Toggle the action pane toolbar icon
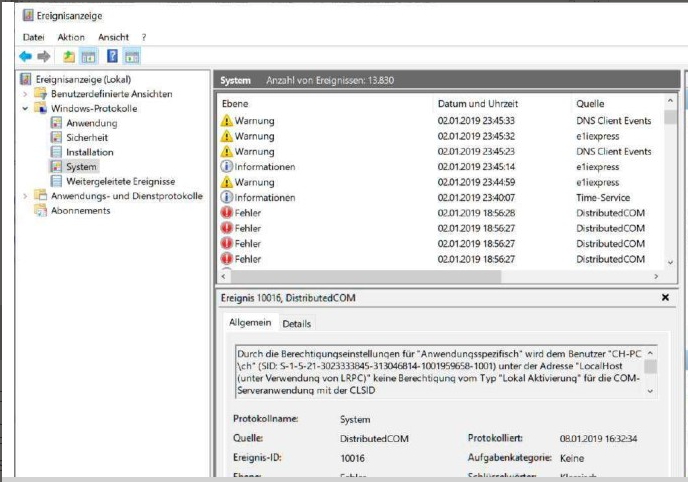Screen dimensions: 688x482 132,56
